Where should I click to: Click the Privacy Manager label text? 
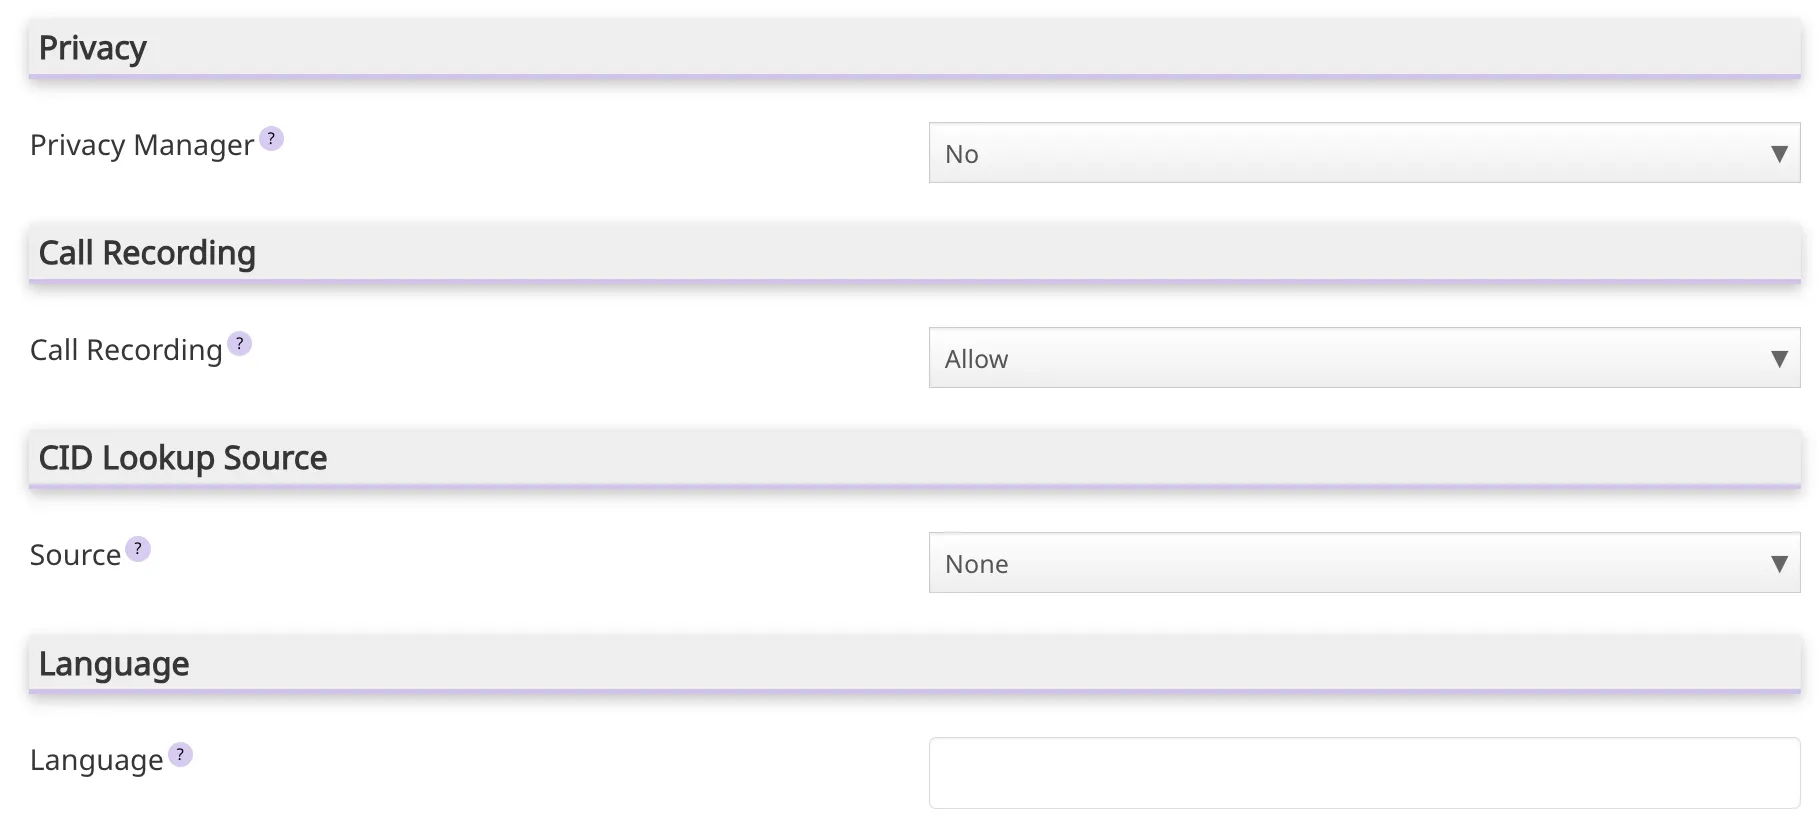[x=141, y=145]
